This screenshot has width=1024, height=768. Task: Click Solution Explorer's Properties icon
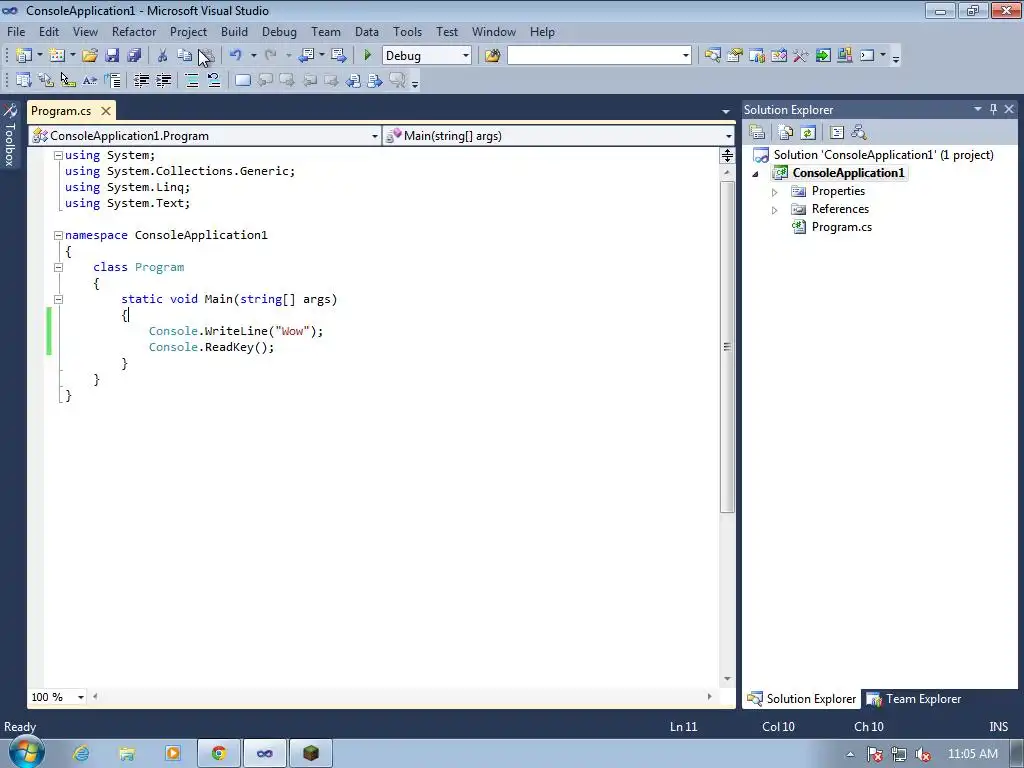757,133
